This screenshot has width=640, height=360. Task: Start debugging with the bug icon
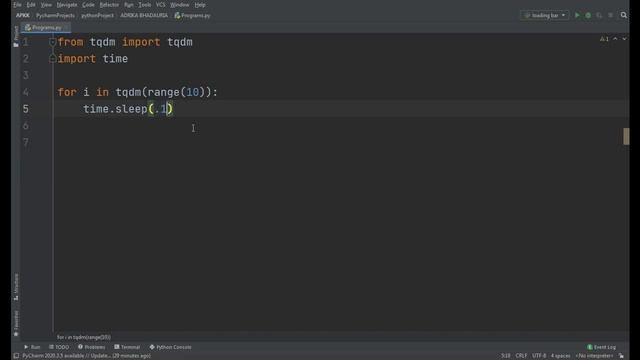pos(588,16)
